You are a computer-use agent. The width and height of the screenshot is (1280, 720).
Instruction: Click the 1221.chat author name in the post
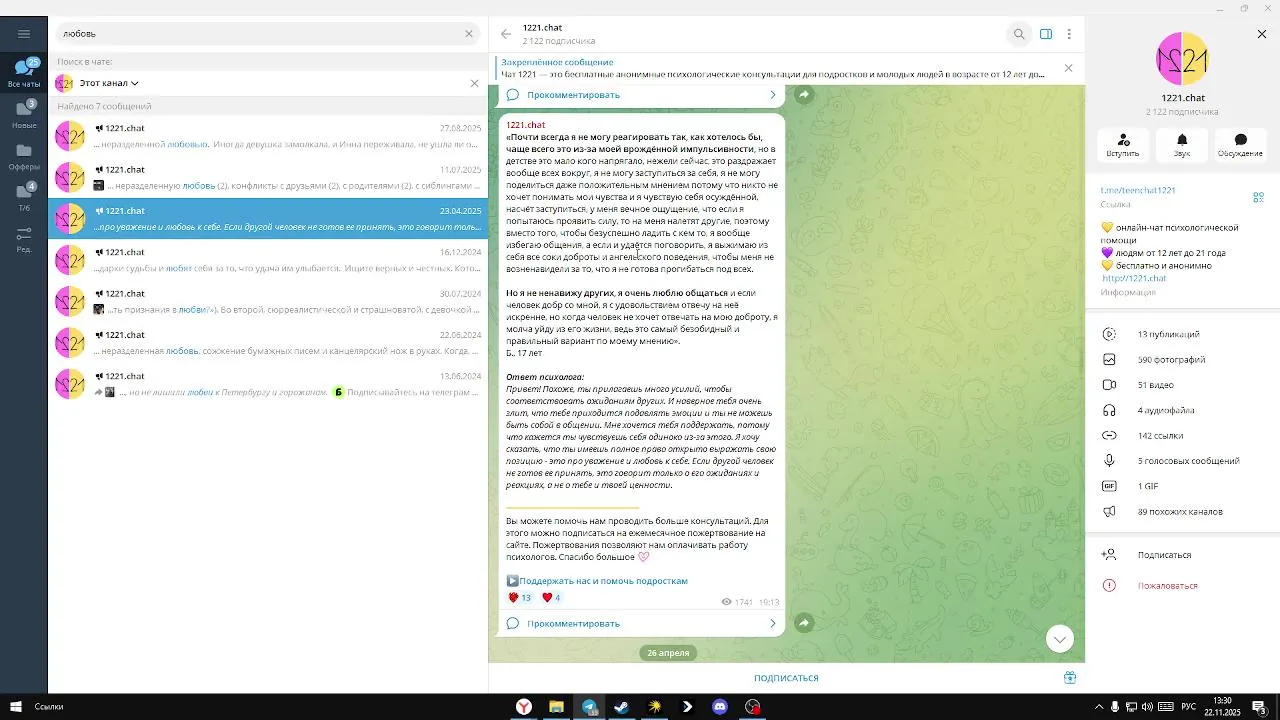click(x=526, y=125)
